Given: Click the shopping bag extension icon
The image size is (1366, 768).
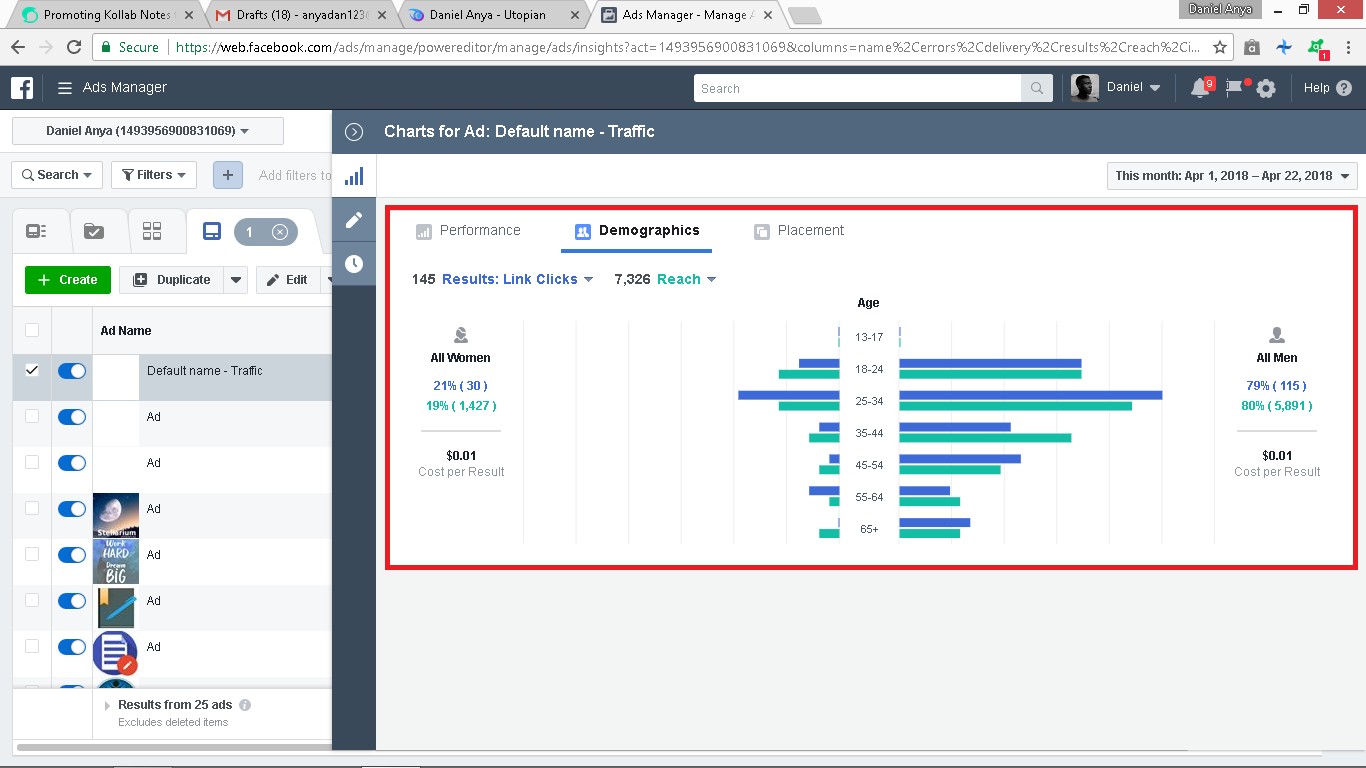Looking at the screenshot, I should click(1252, 47).
